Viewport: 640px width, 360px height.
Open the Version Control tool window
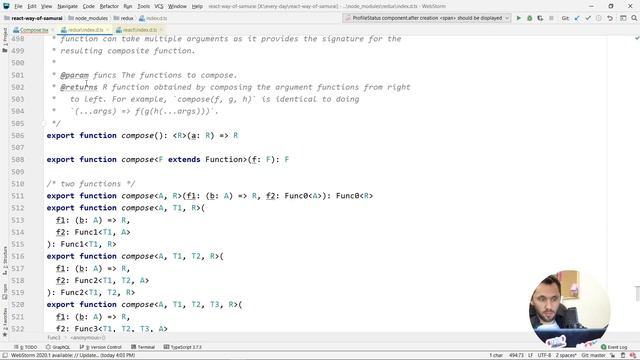click(100, 347)
